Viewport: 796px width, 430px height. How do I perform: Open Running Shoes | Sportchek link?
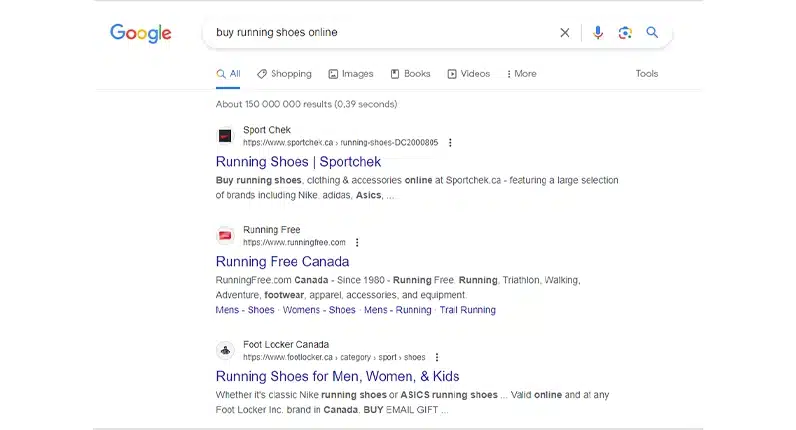pyautogui.click(x=298, y=162)
